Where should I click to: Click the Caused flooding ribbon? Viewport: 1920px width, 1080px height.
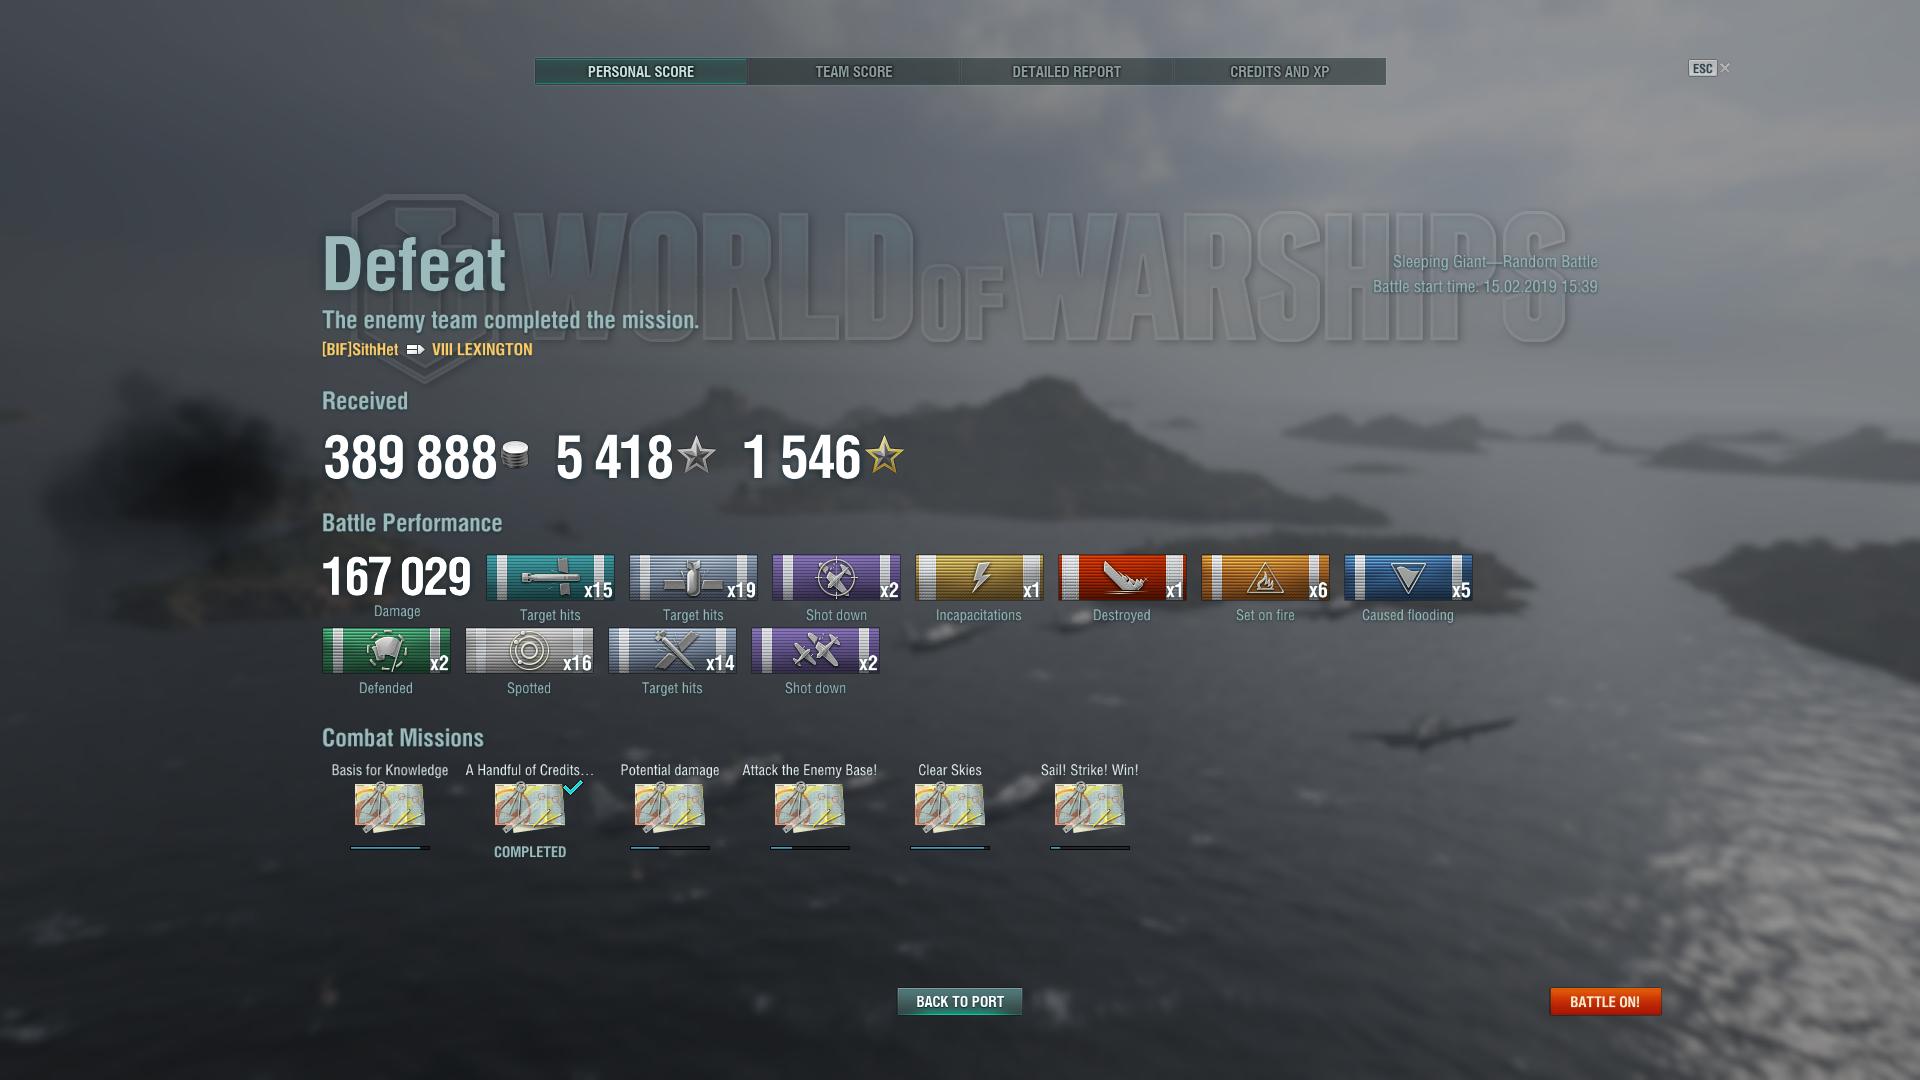point(1408,578)
